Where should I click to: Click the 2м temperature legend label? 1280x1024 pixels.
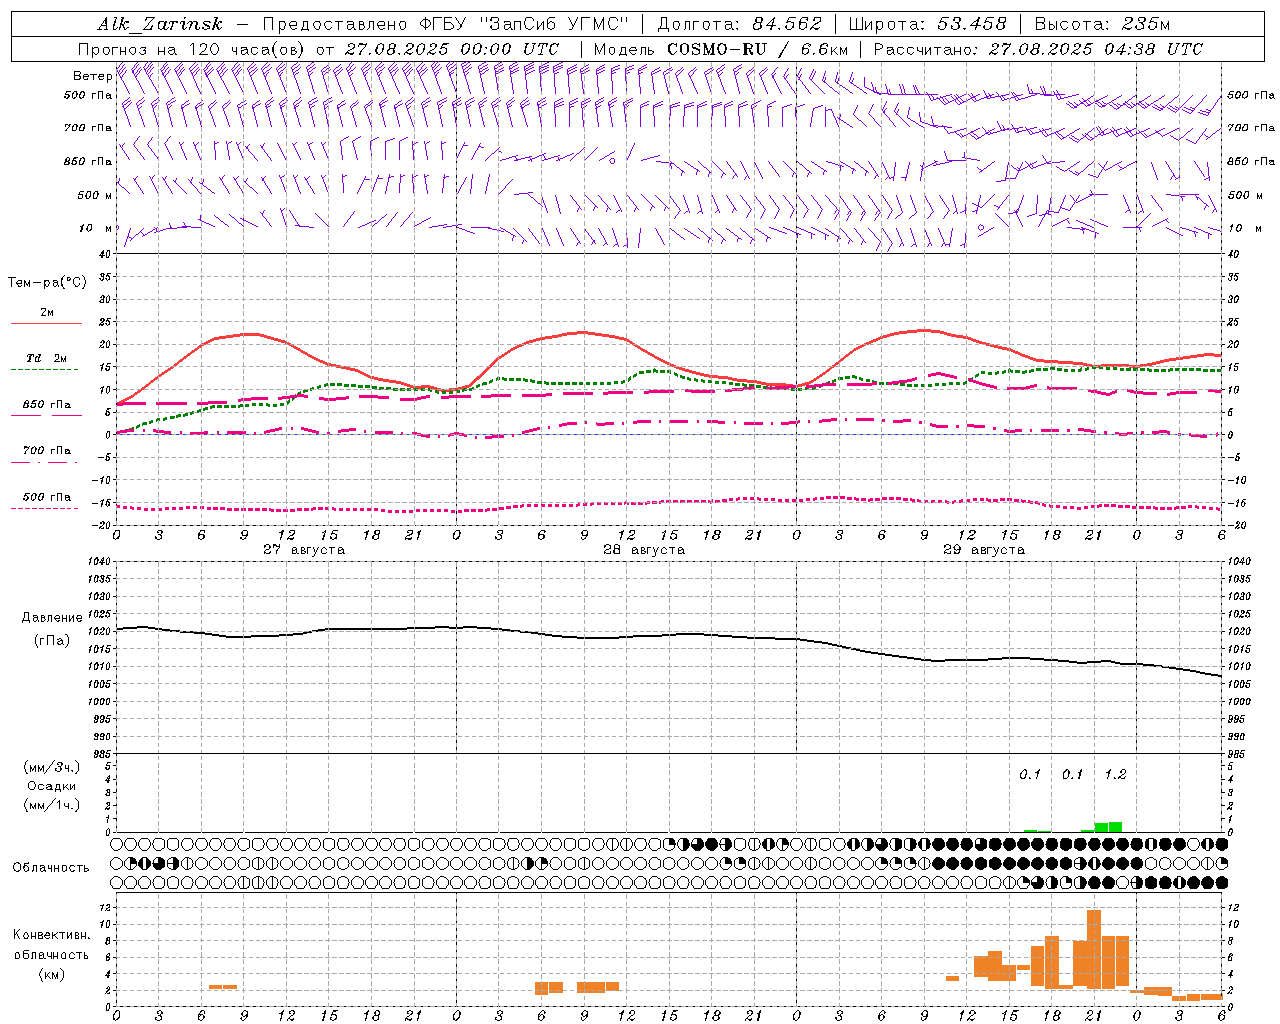pyautogui.click(x=47, y=312)
